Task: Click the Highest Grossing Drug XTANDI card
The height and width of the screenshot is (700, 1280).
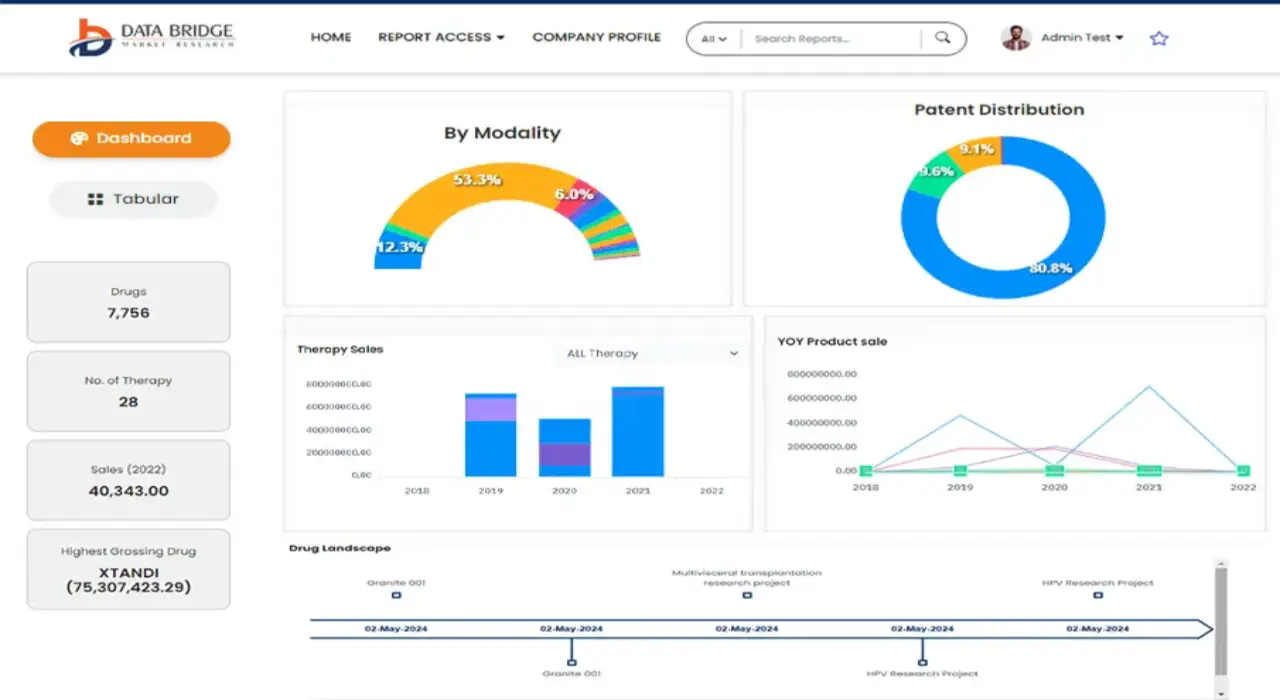Action: coord(128,569)
